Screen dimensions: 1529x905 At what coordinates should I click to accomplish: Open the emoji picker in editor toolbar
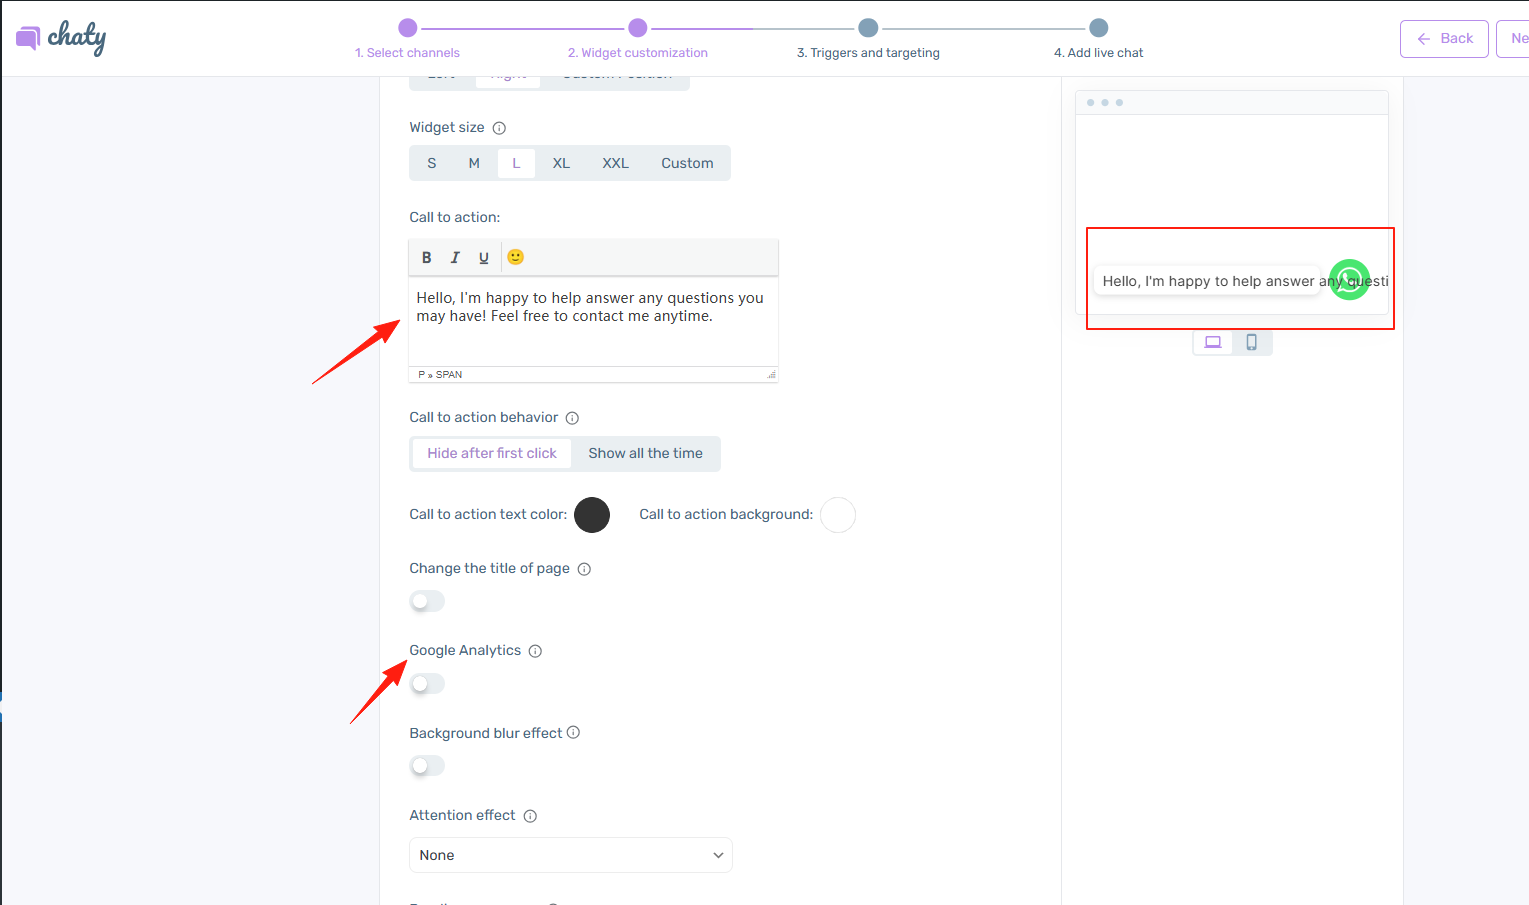click(516, 257)
